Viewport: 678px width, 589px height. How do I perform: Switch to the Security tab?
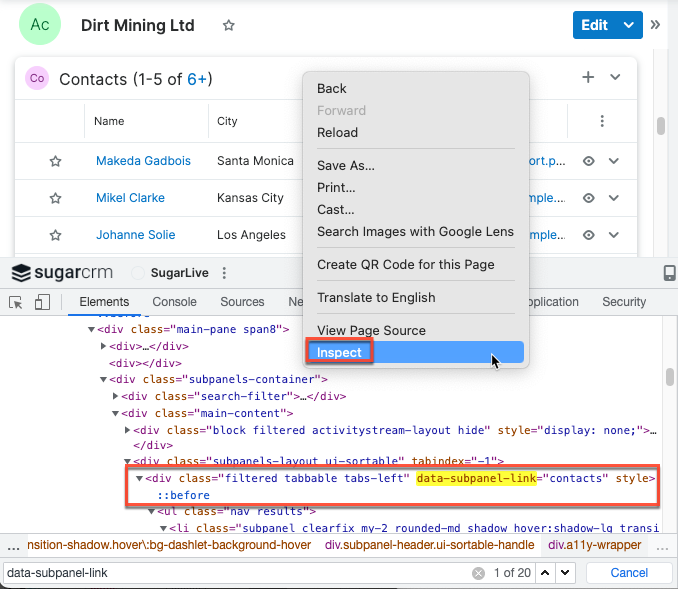624,302
